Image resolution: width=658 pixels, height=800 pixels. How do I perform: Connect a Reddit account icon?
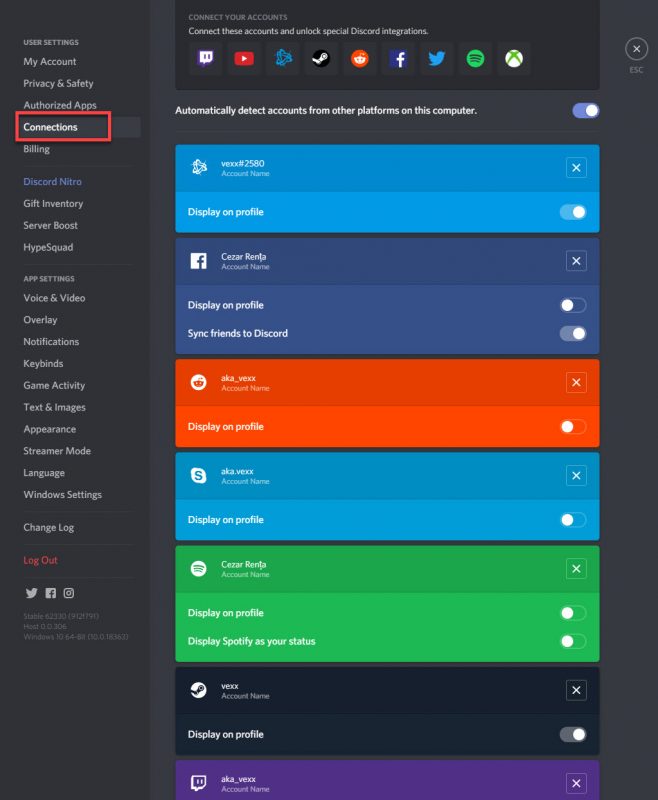[x=360, y=59]
